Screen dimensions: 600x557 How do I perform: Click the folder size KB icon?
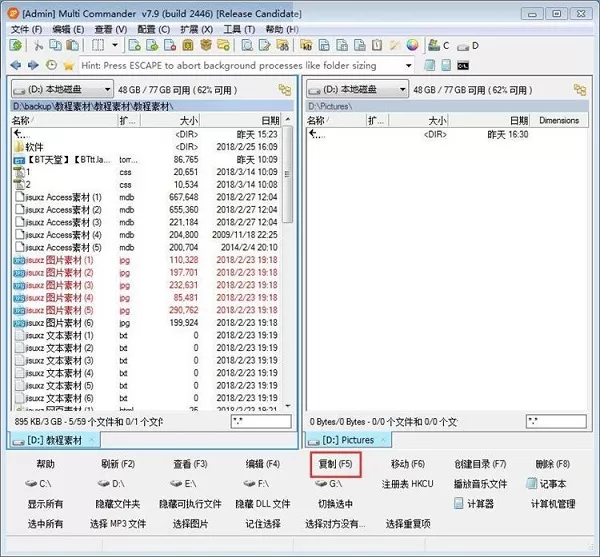pyautogui.click(x=306, y=46)
